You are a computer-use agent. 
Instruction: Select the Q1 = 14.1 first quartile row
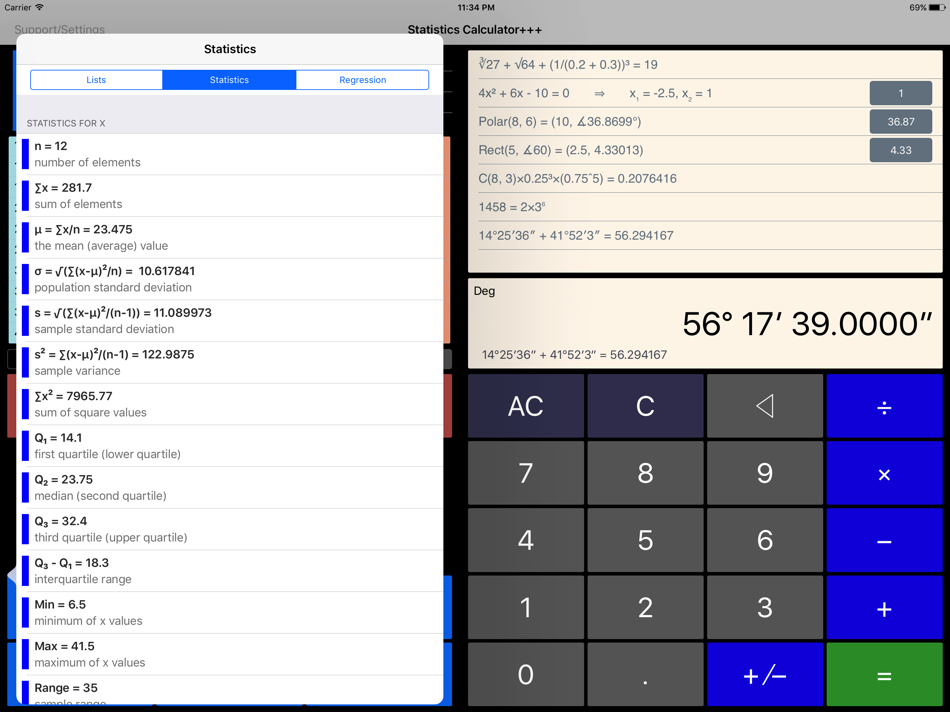click(x=230, y=446)
